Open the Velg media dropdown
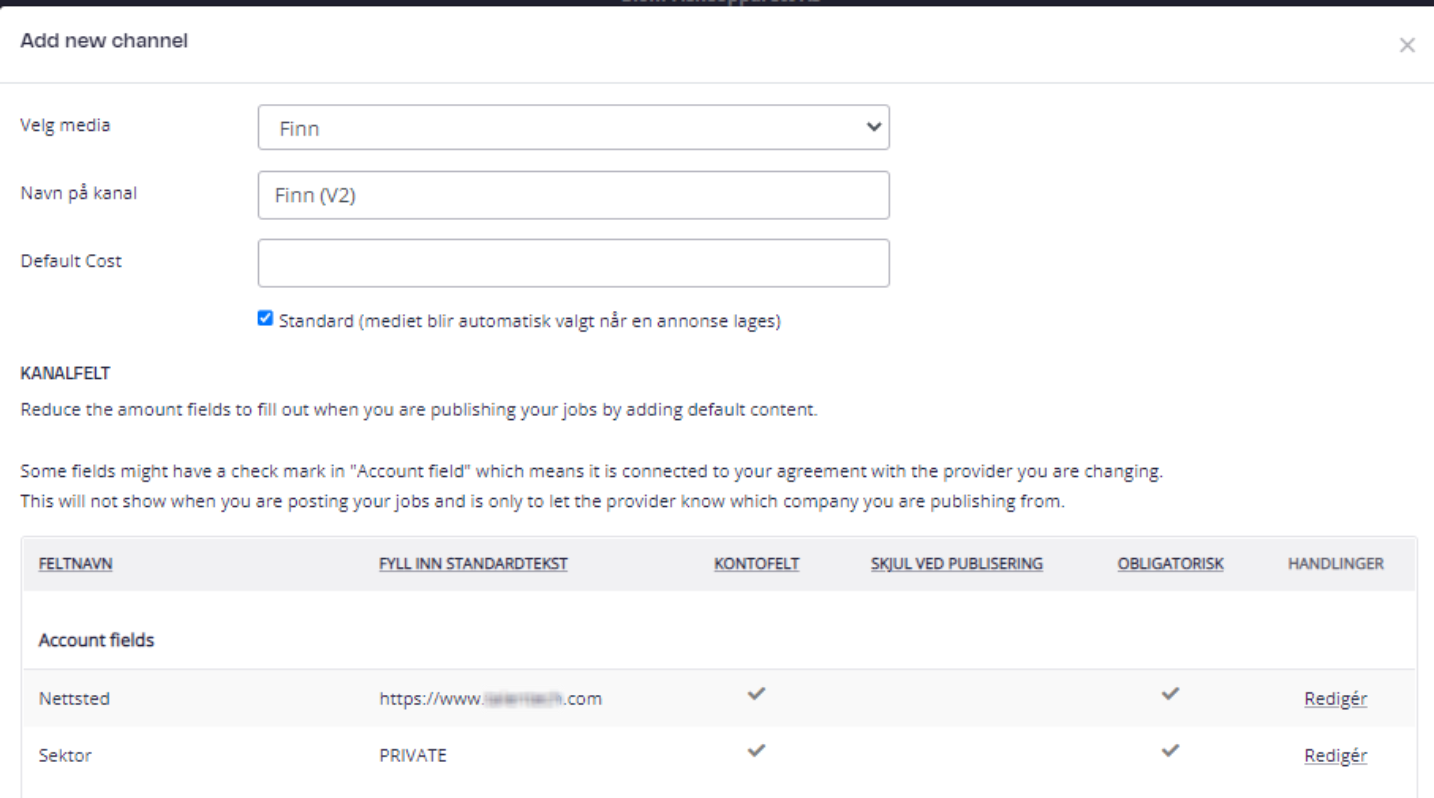Viewport: 1434px width, 798px height. [x=573, y=127]
